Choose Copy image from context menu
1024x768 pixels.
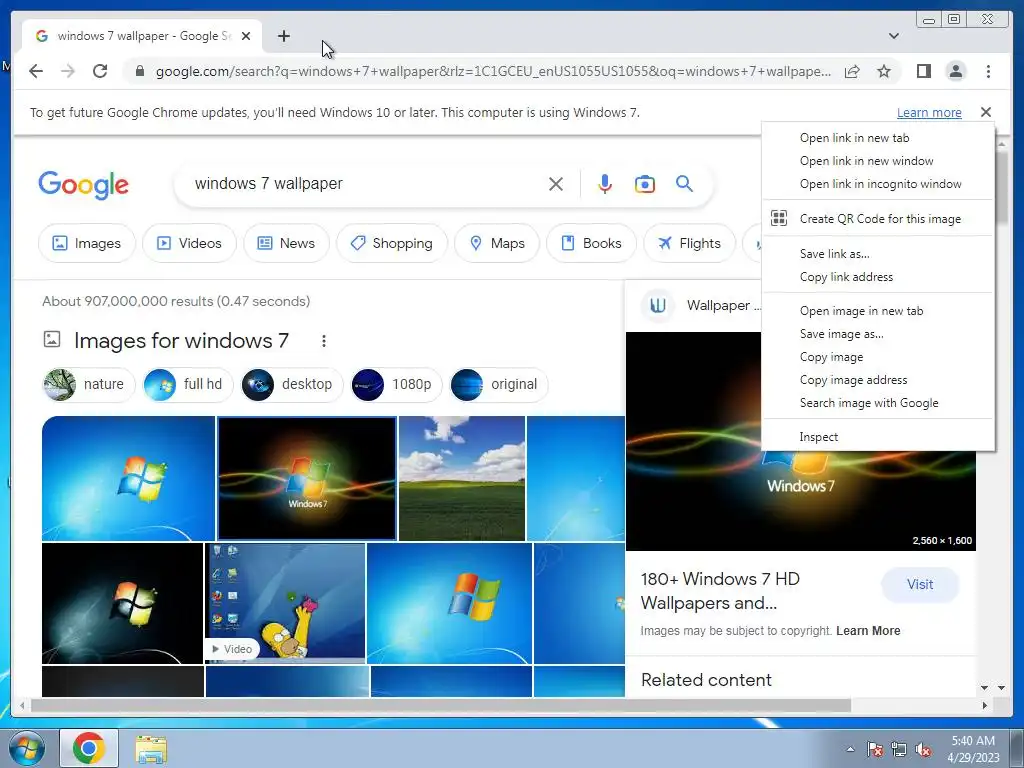878,357
